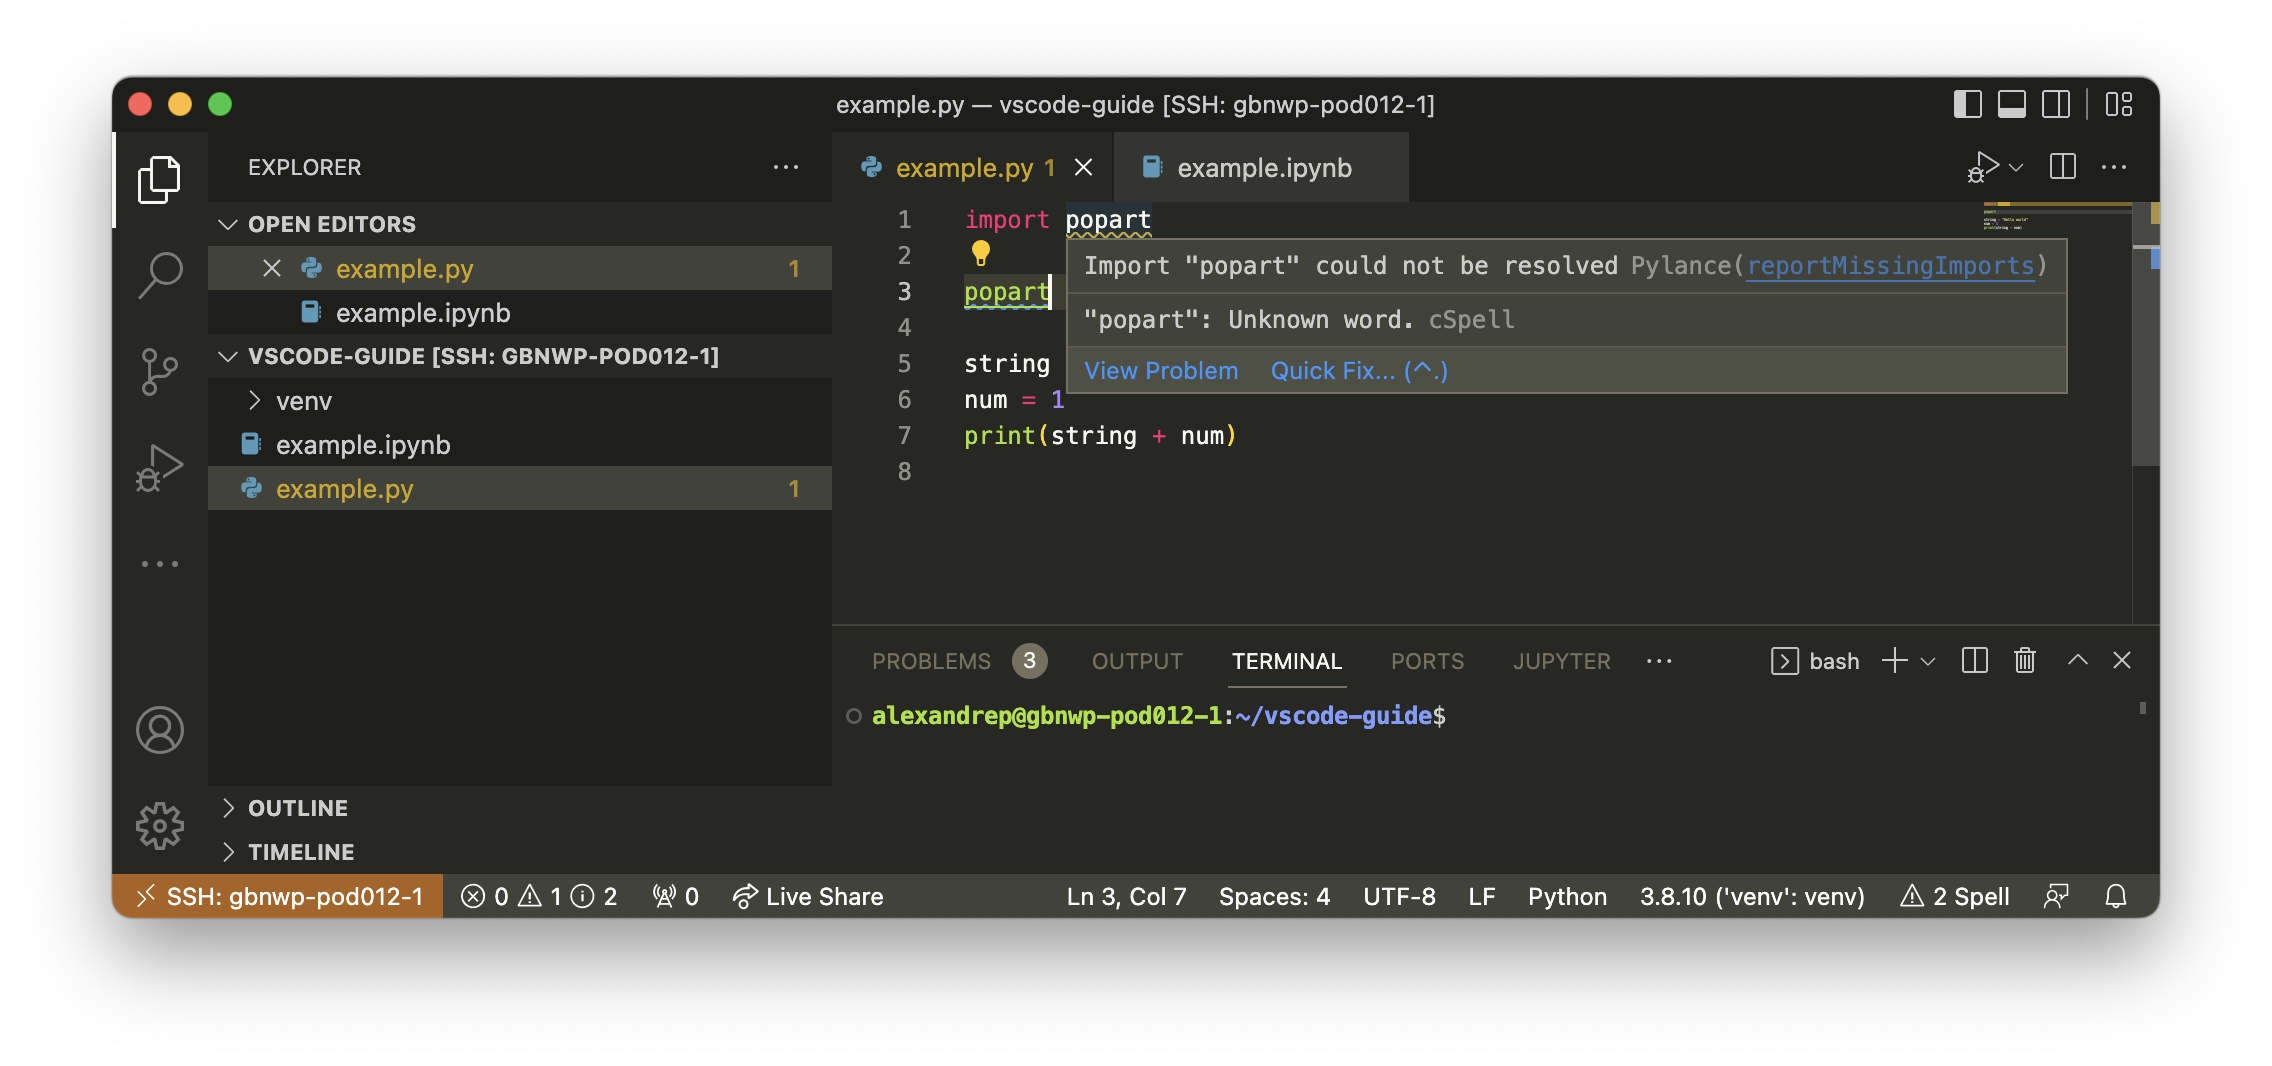Screen dimensions: 2272x1066
Task: Open the Source Control view
Action: (160, 372)
